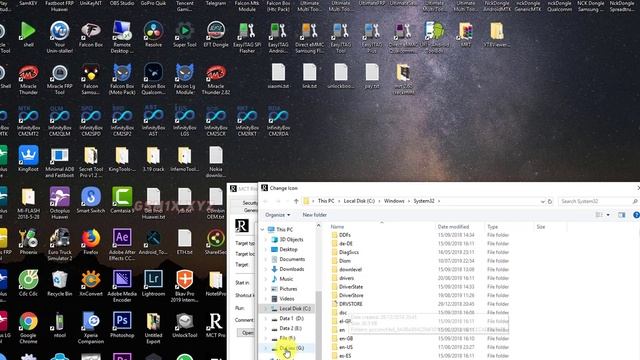The width and height of the screenshot is (640, 360).
Task: Open the Miracle Thunder 2.82 icon
Action: pos(216,79)
